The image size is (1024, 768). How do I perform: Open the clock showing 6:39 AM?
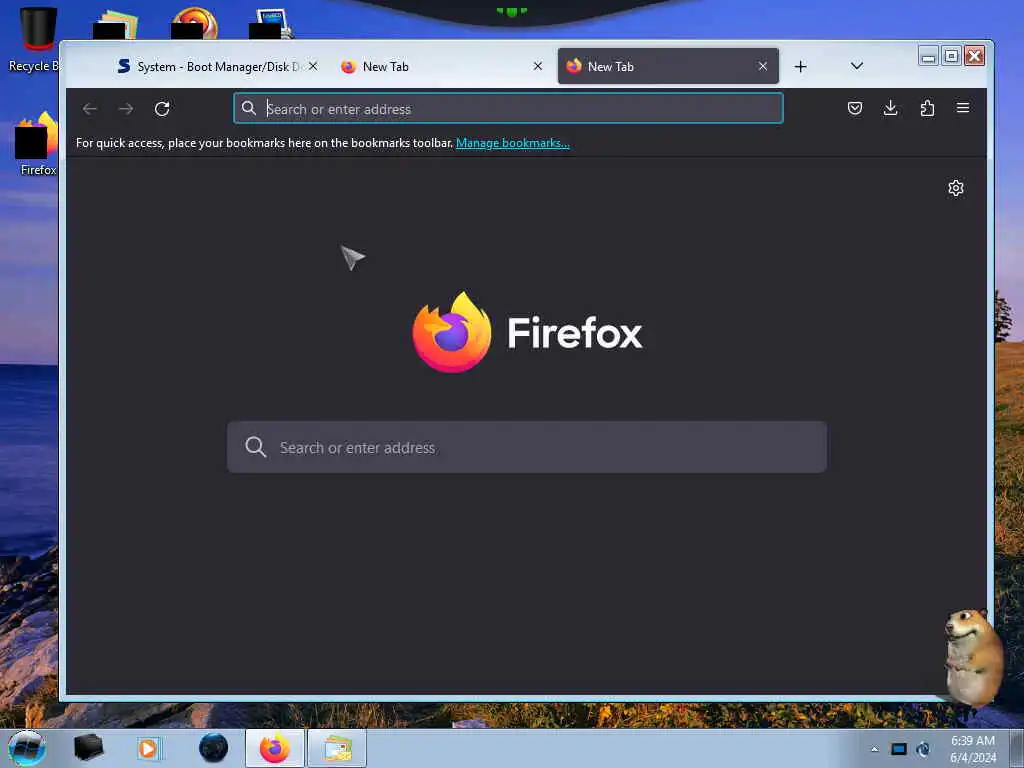(x=973, y=749)
